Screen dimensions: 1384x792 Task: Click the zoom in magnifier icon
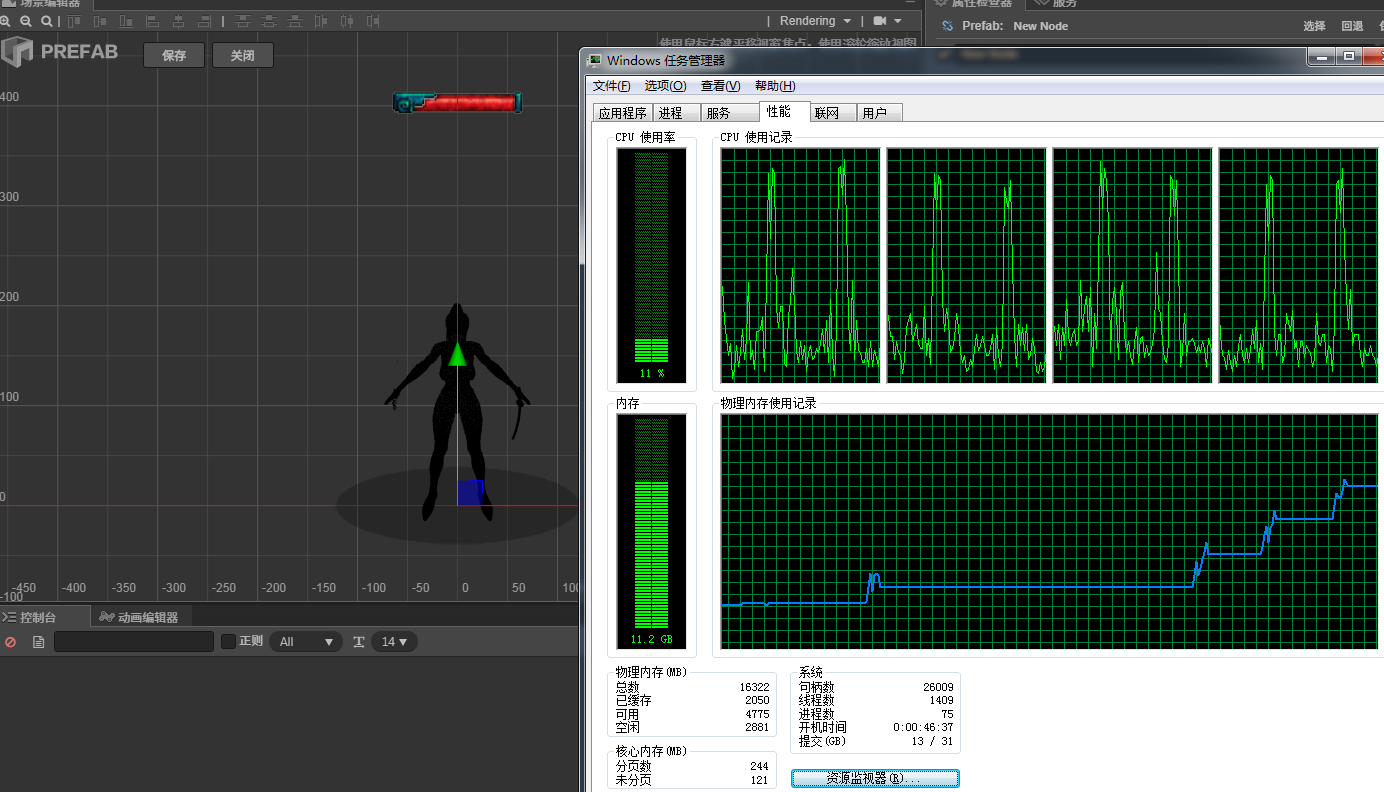click(x=6, y=21)
